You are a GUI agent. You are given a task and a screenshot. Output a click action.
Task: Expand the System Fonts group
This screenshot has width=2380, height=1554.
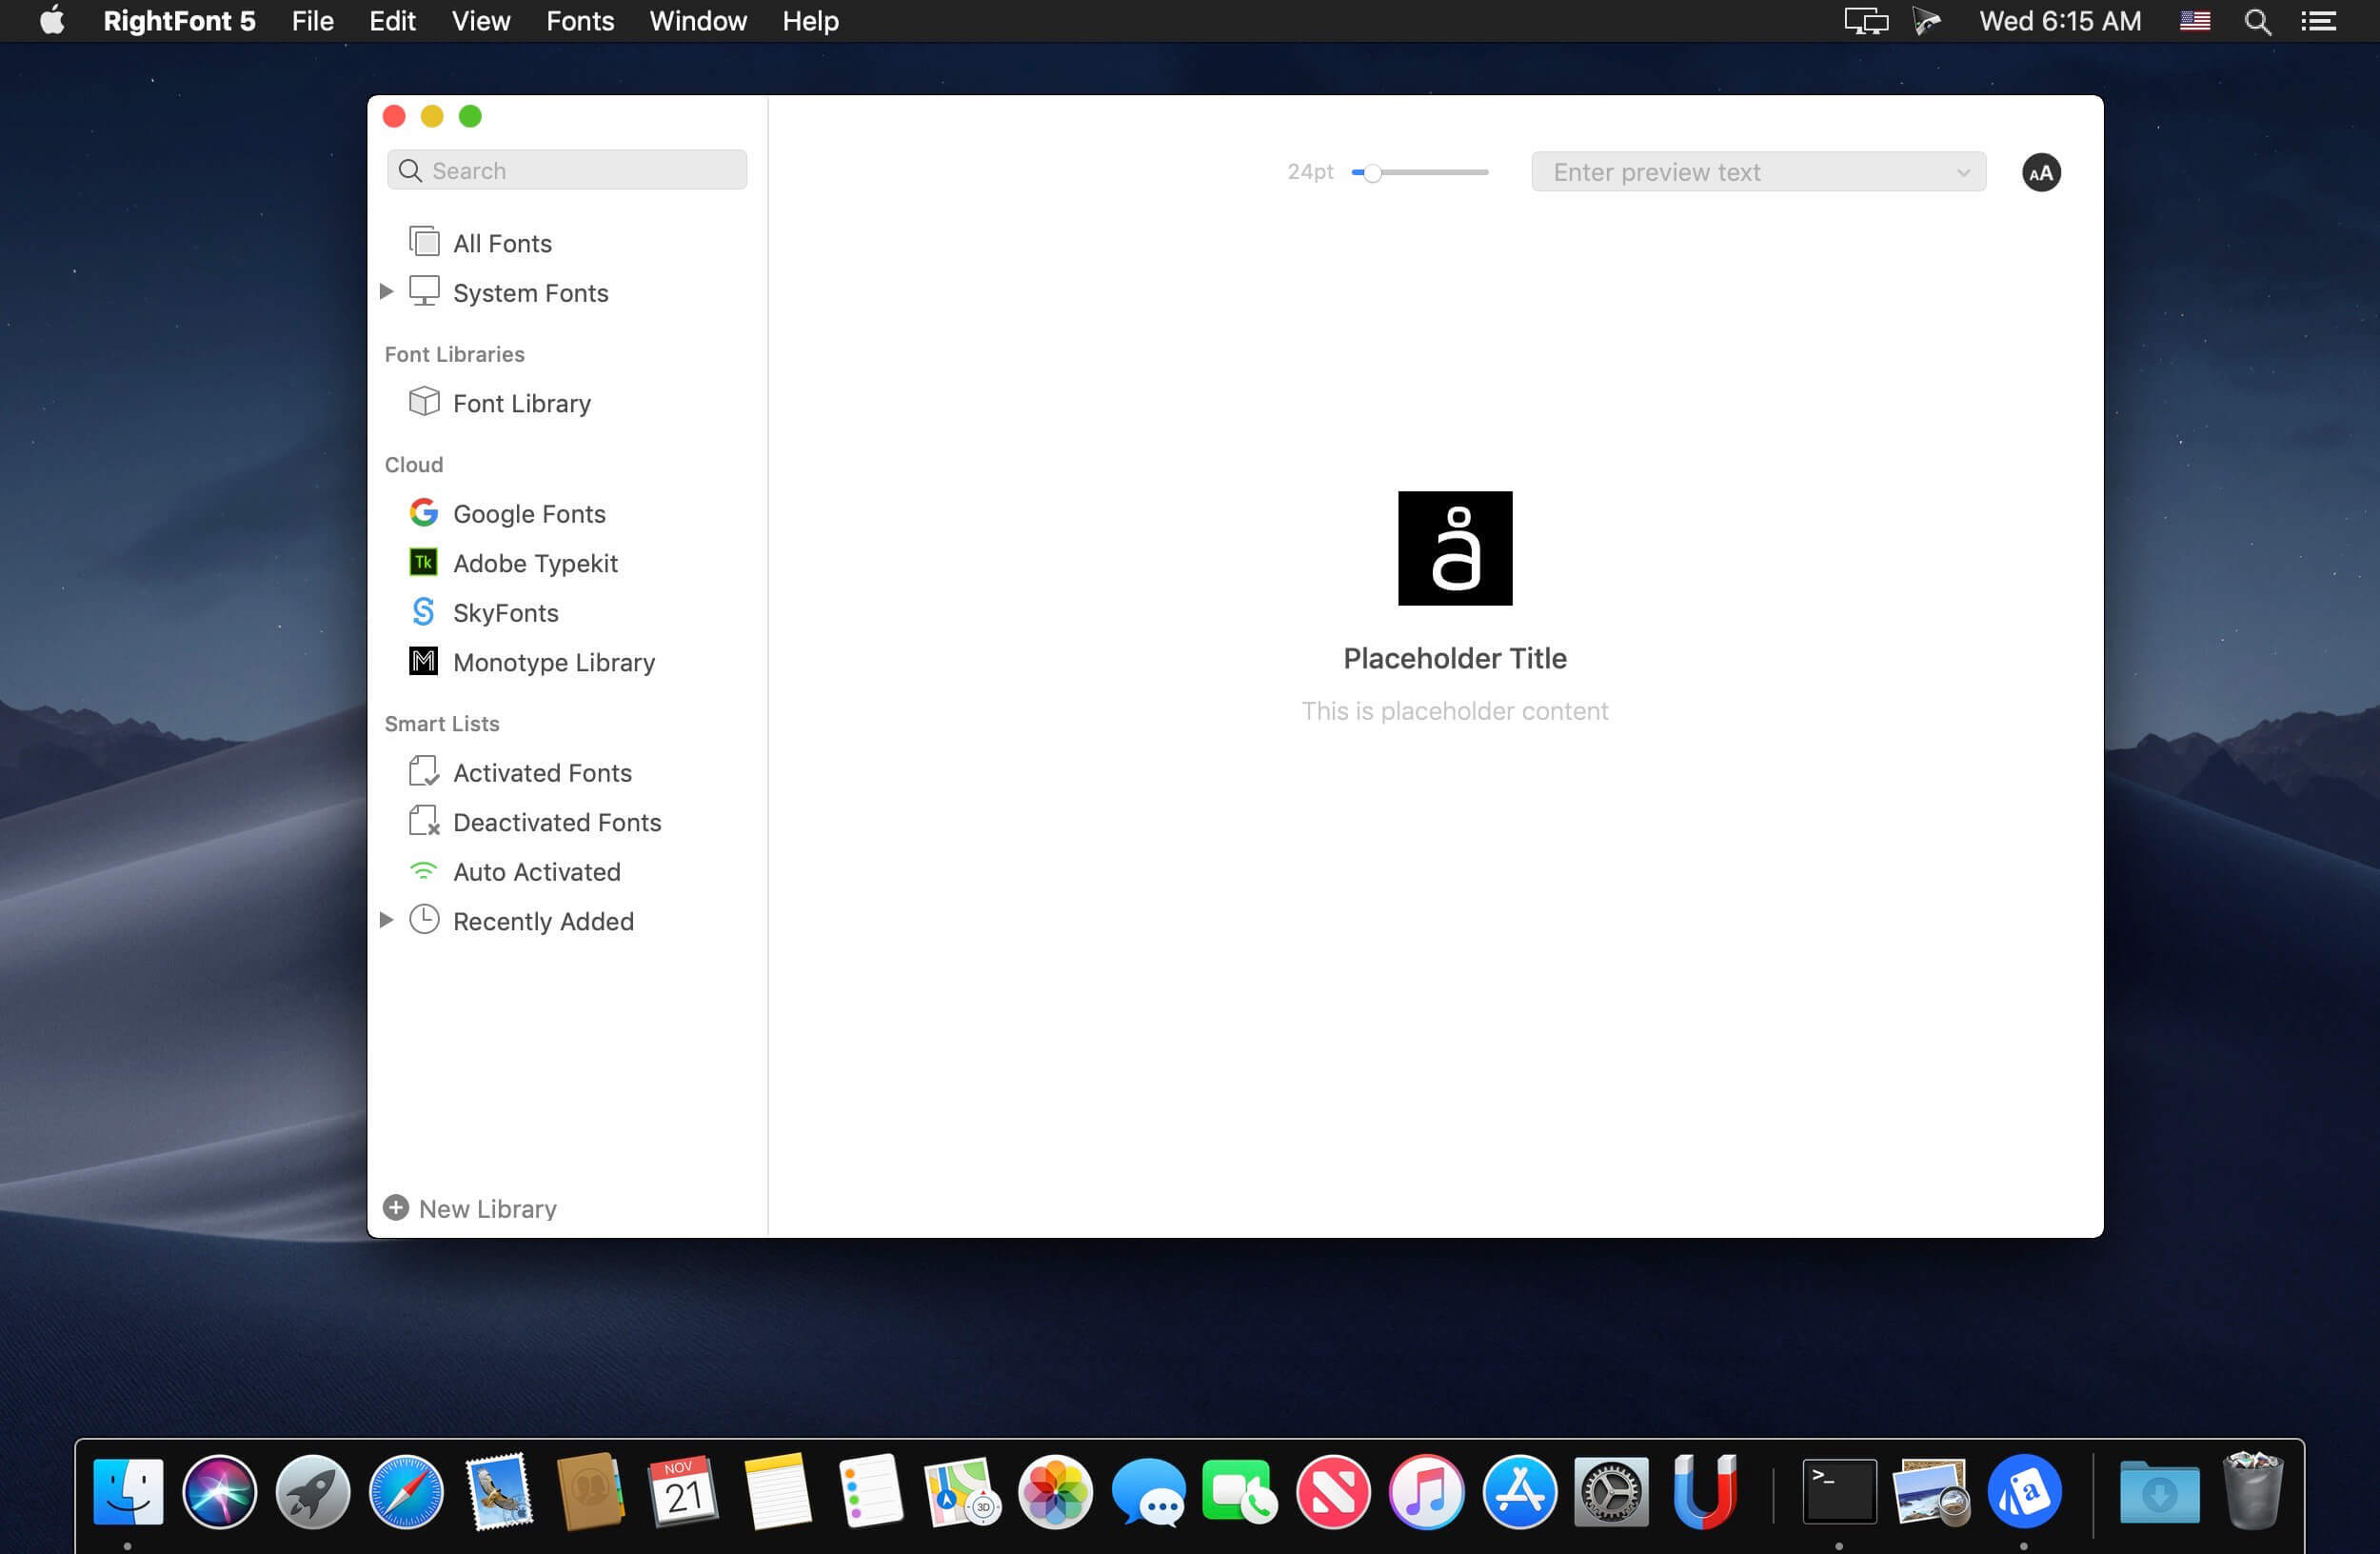386,291
